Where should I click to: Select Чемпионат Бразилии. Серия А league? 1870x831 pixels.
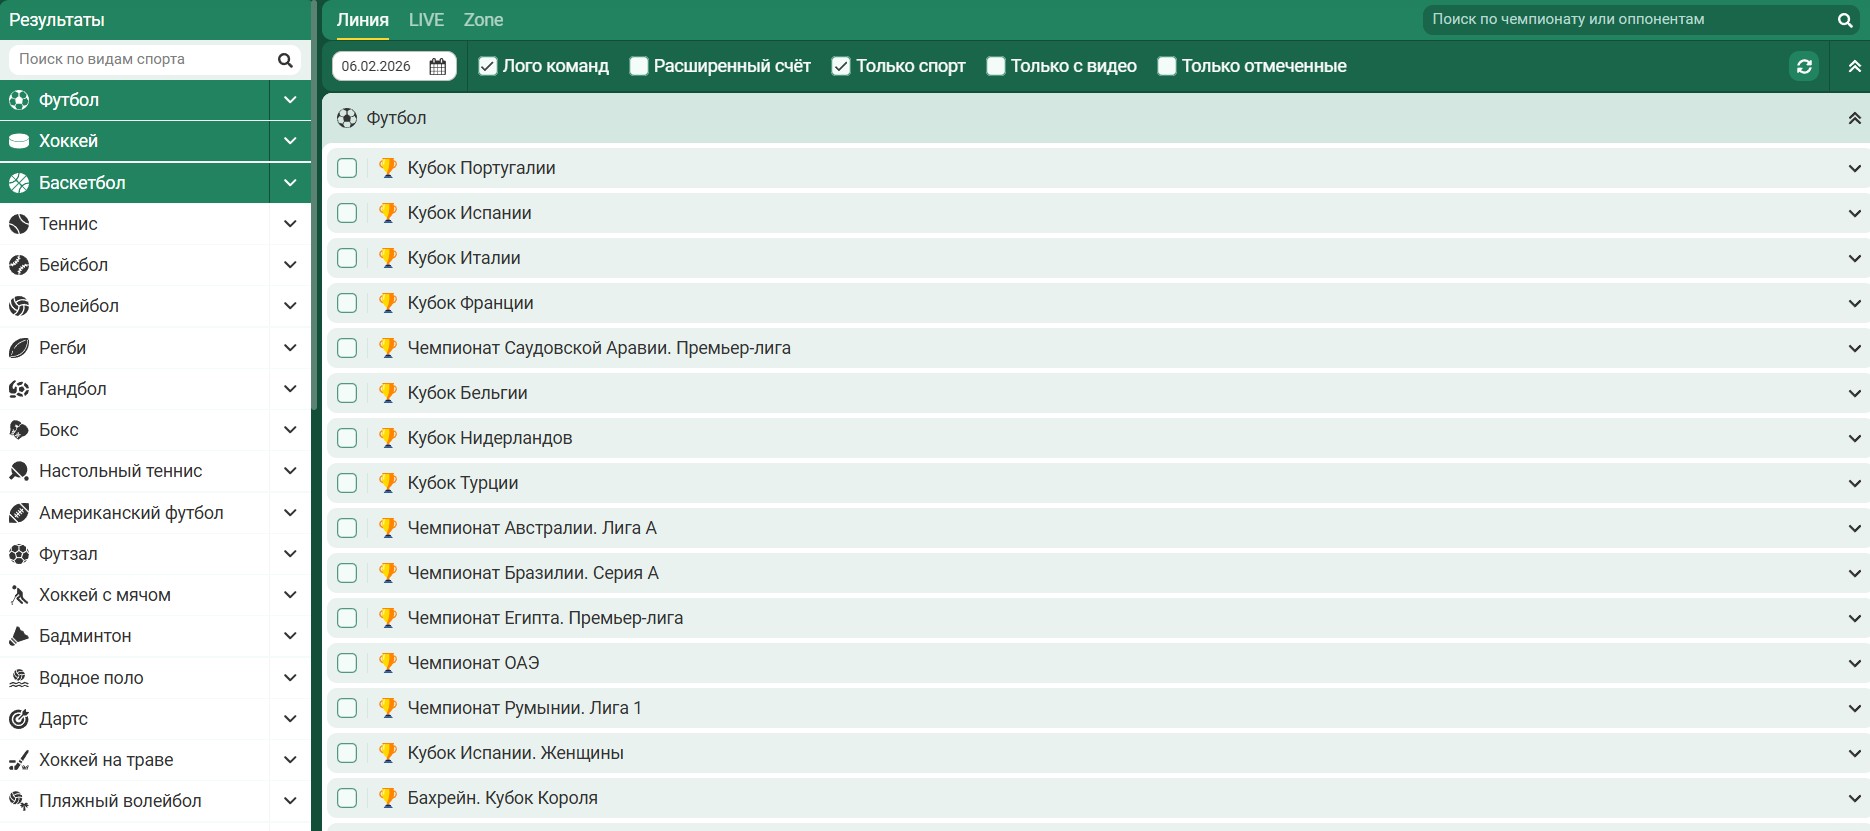[533, 573]
